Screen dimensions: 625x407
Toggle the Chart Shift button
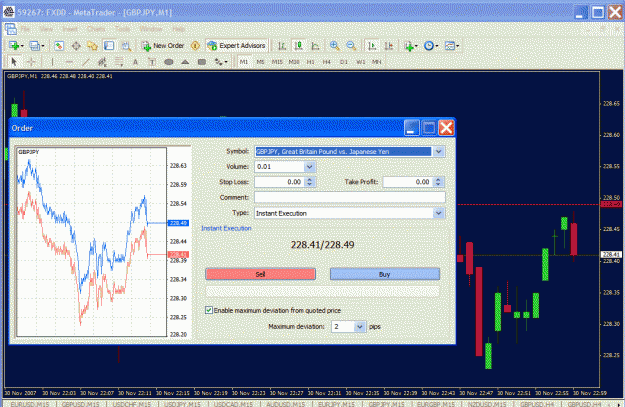point(389,46)
